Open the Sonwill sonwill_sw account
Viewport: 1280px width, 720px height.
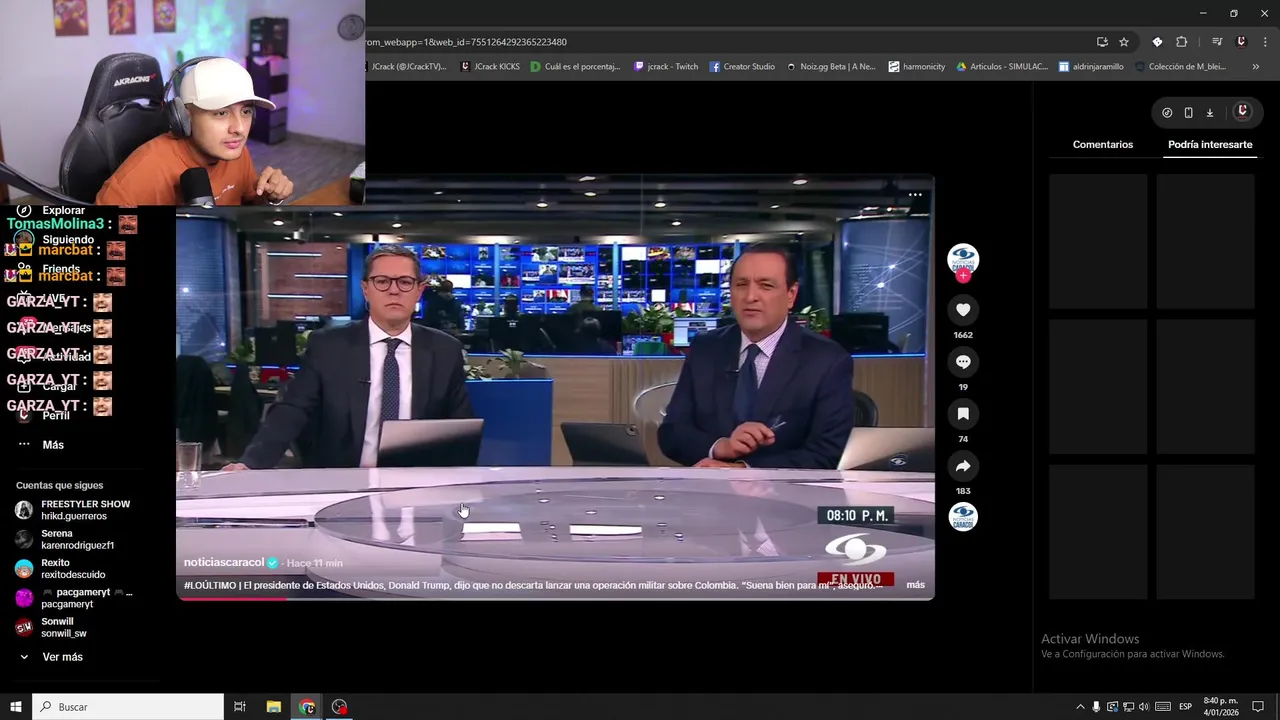click(52, 627)
